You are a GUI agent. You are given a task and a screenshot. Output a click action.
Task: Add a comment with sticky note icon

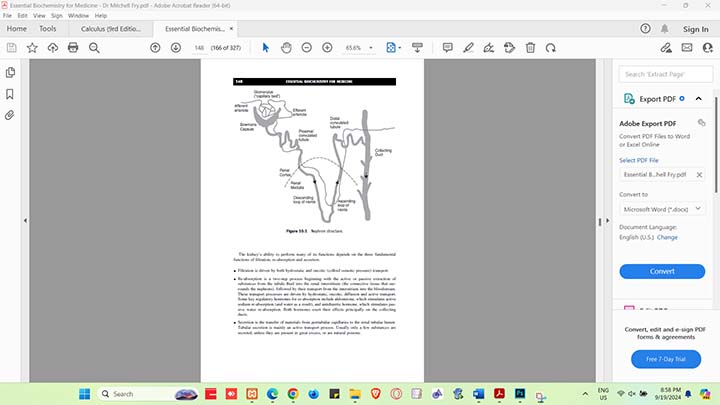pos(447,48)
